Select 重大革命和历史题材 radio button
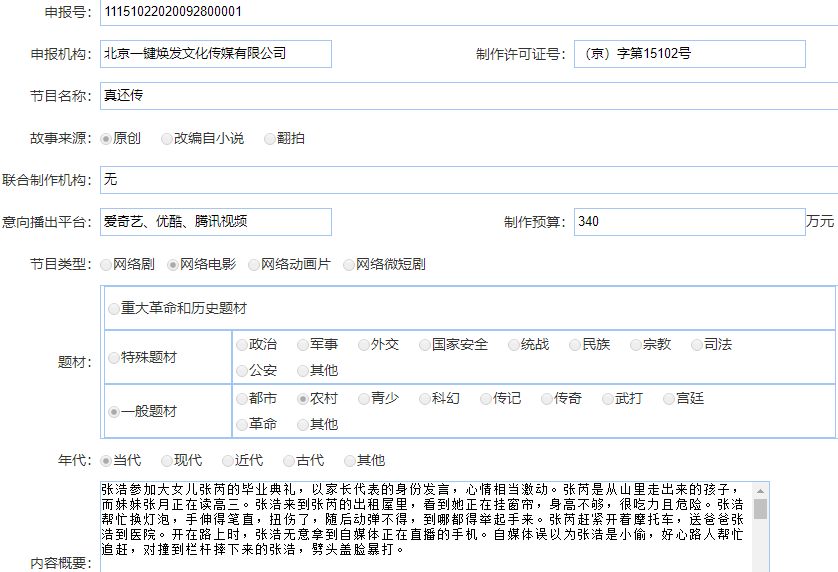Image resolution: width=838 pixels, height=572 pixels. pyautogui.click(x=114, y=308)
